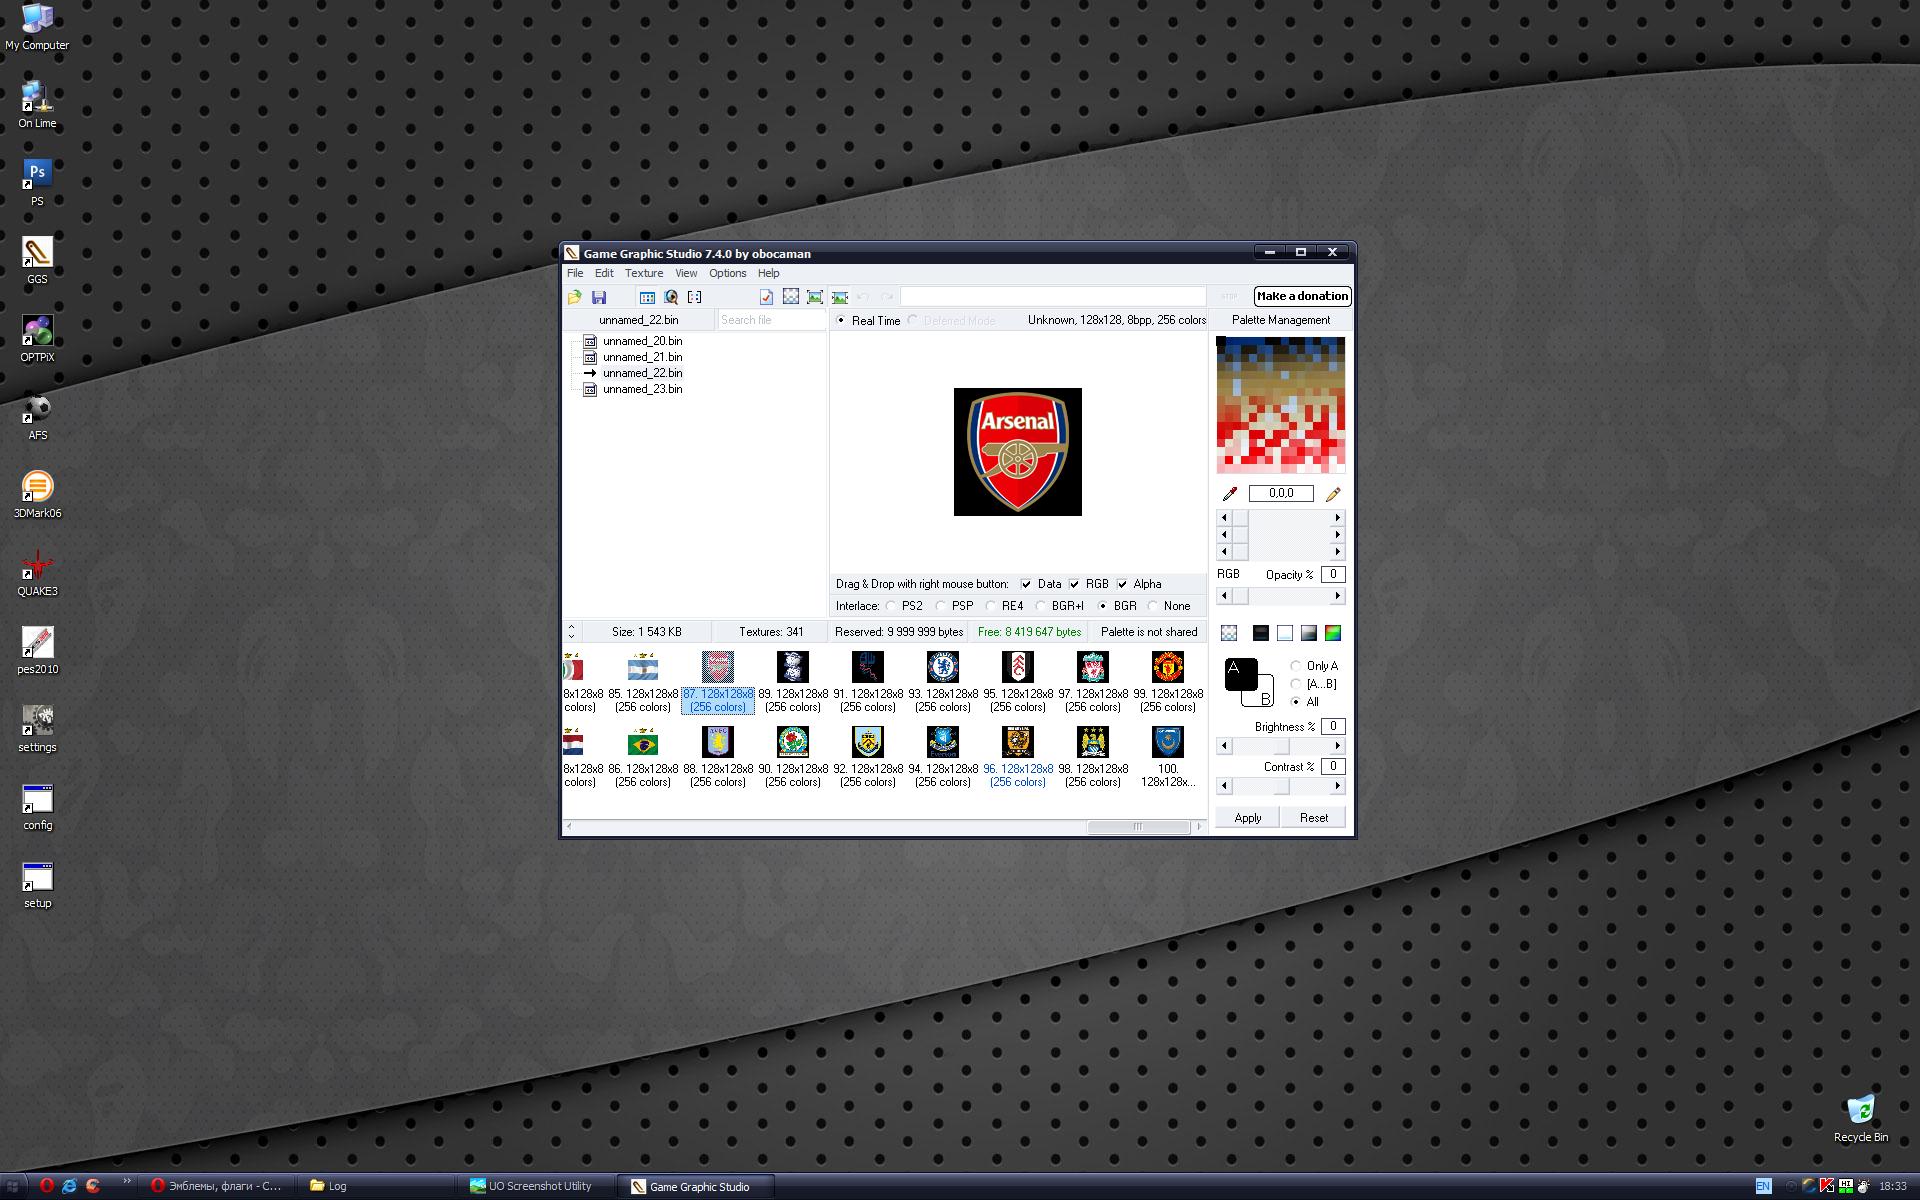Click right arrow of thumbnail list scrollbar

click(x=1200, y=827)
